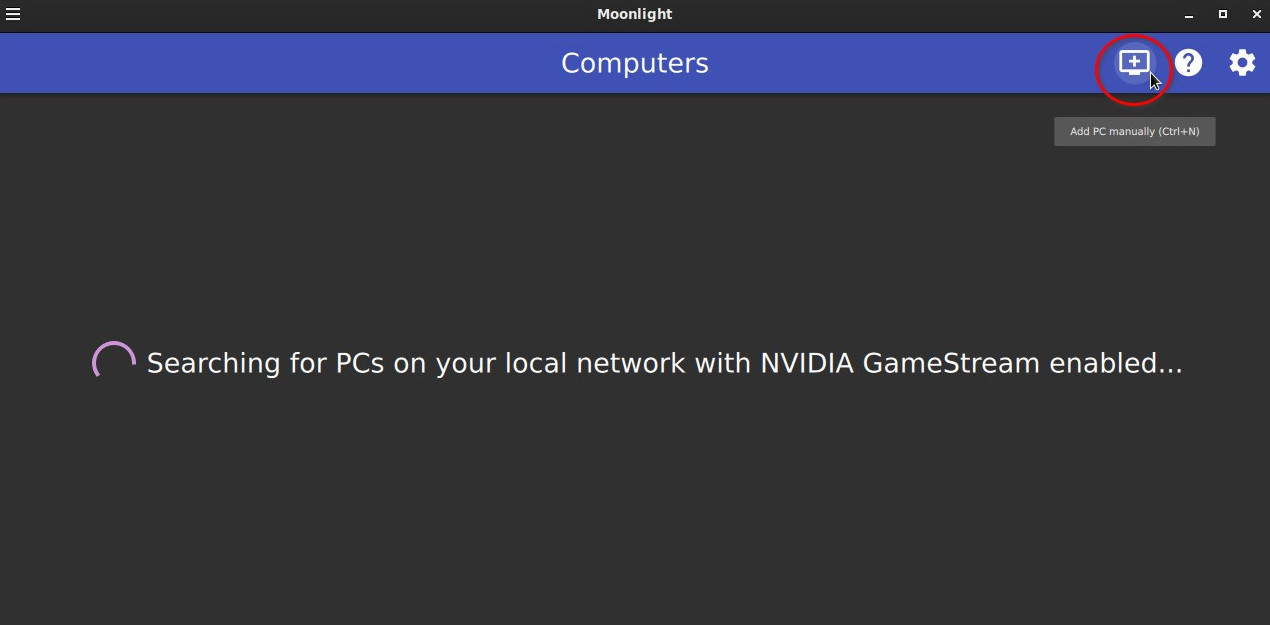
Task: Close the Moonlight window
Action: pyautogui.click(x=1254, y=14)
